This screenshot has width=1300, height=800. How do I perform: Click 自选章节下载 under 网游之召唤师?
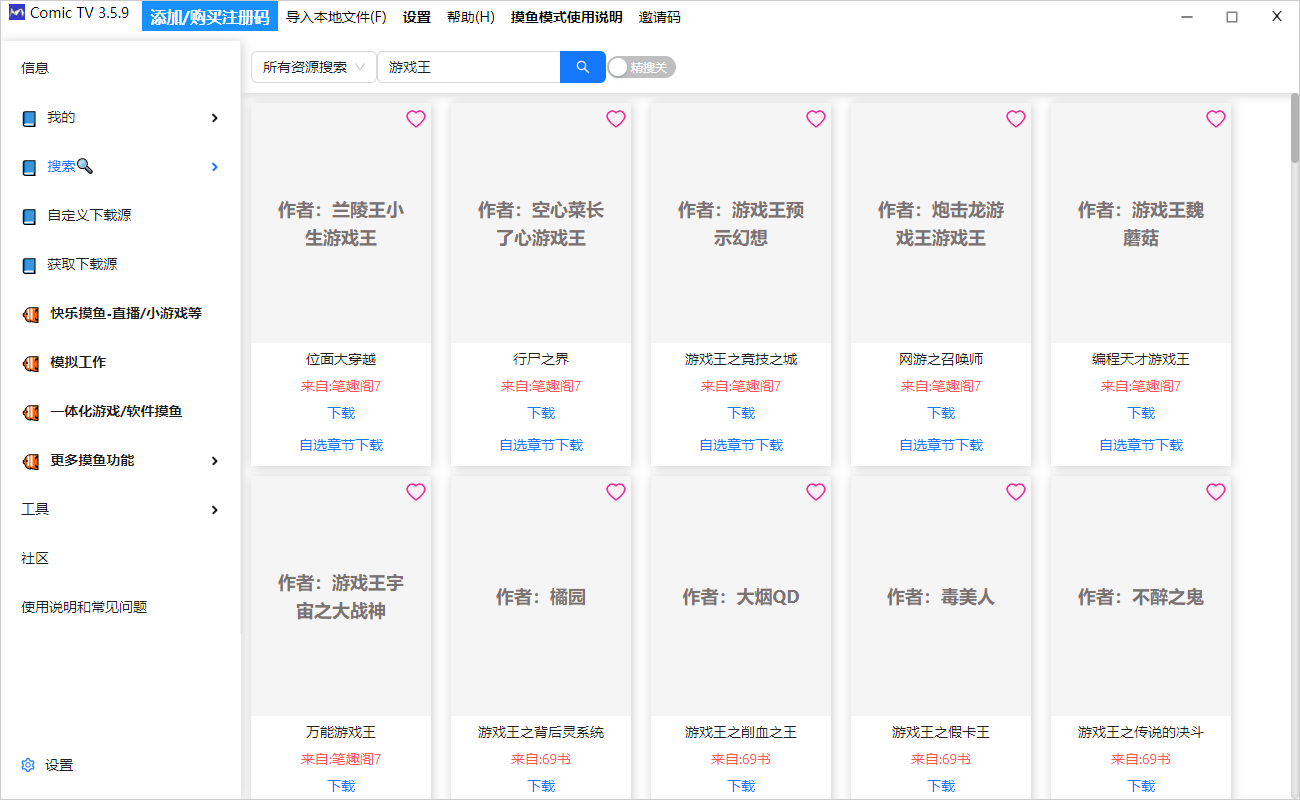pos(941,445)
